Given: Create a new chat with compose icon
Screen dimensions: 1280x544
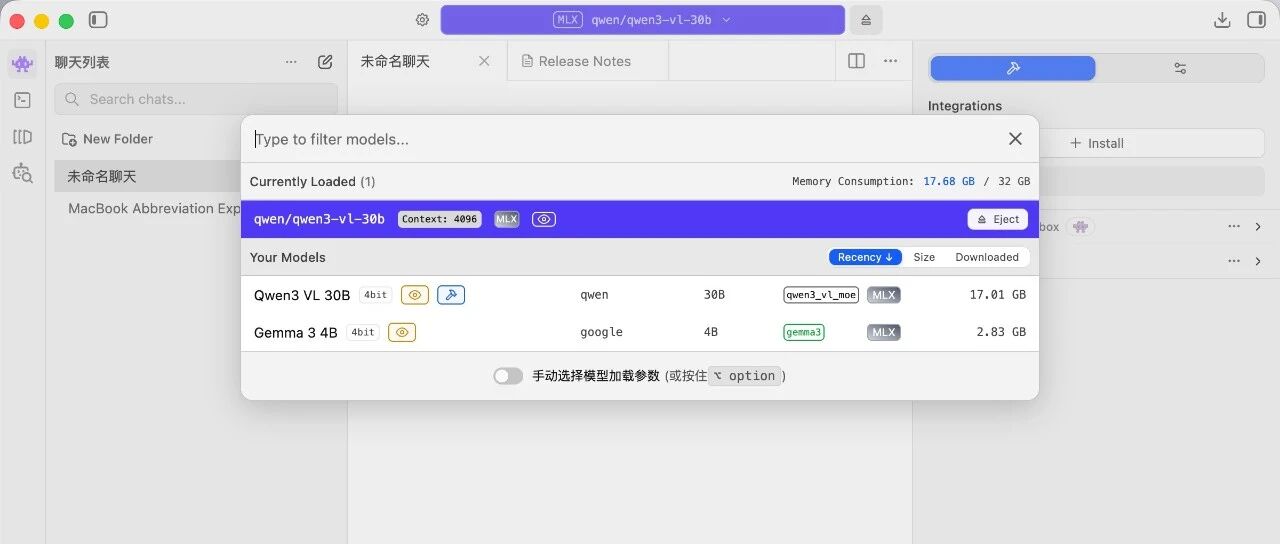Looking at the screenshot, I should (325, 62).
